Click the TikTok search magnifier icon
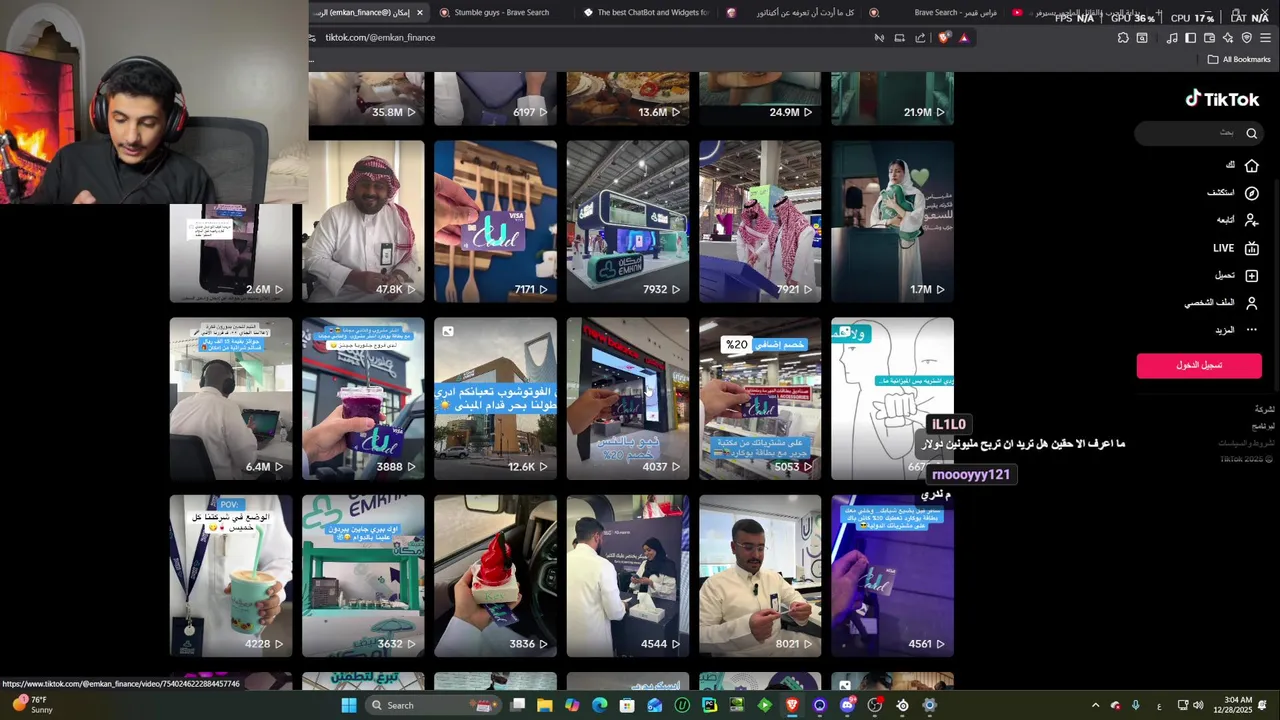The width and height of the screenshot is (1280, 720). point(1251,133)
